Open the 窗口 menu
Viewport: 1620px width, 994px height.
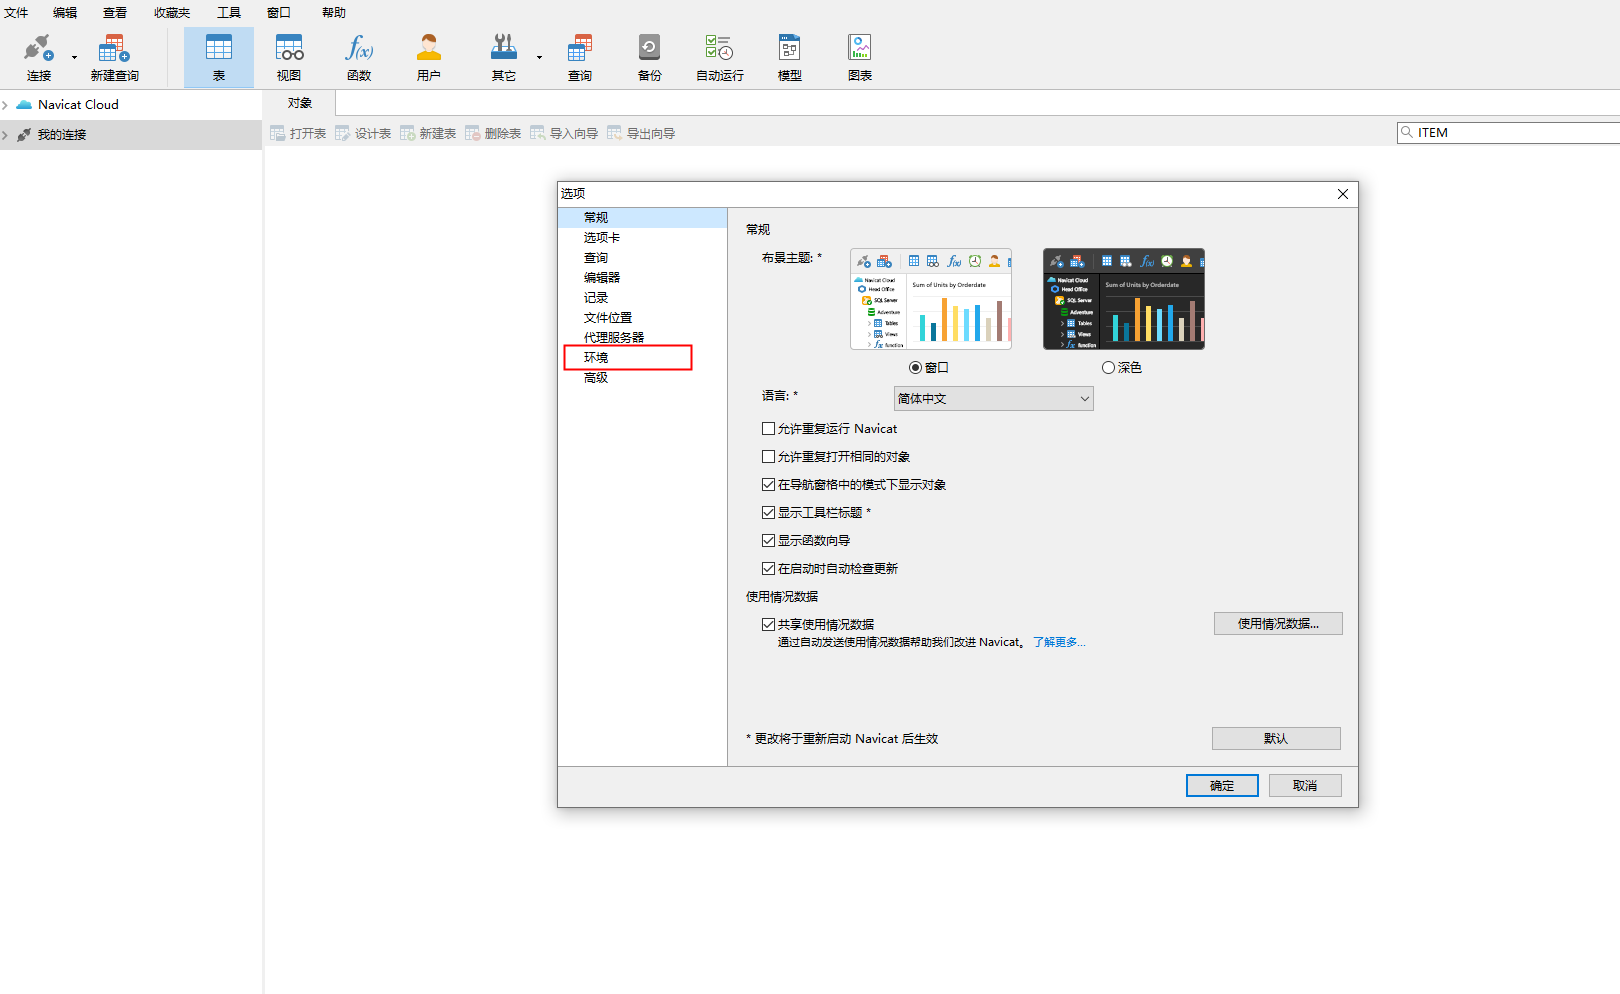[x=279, y=13]
